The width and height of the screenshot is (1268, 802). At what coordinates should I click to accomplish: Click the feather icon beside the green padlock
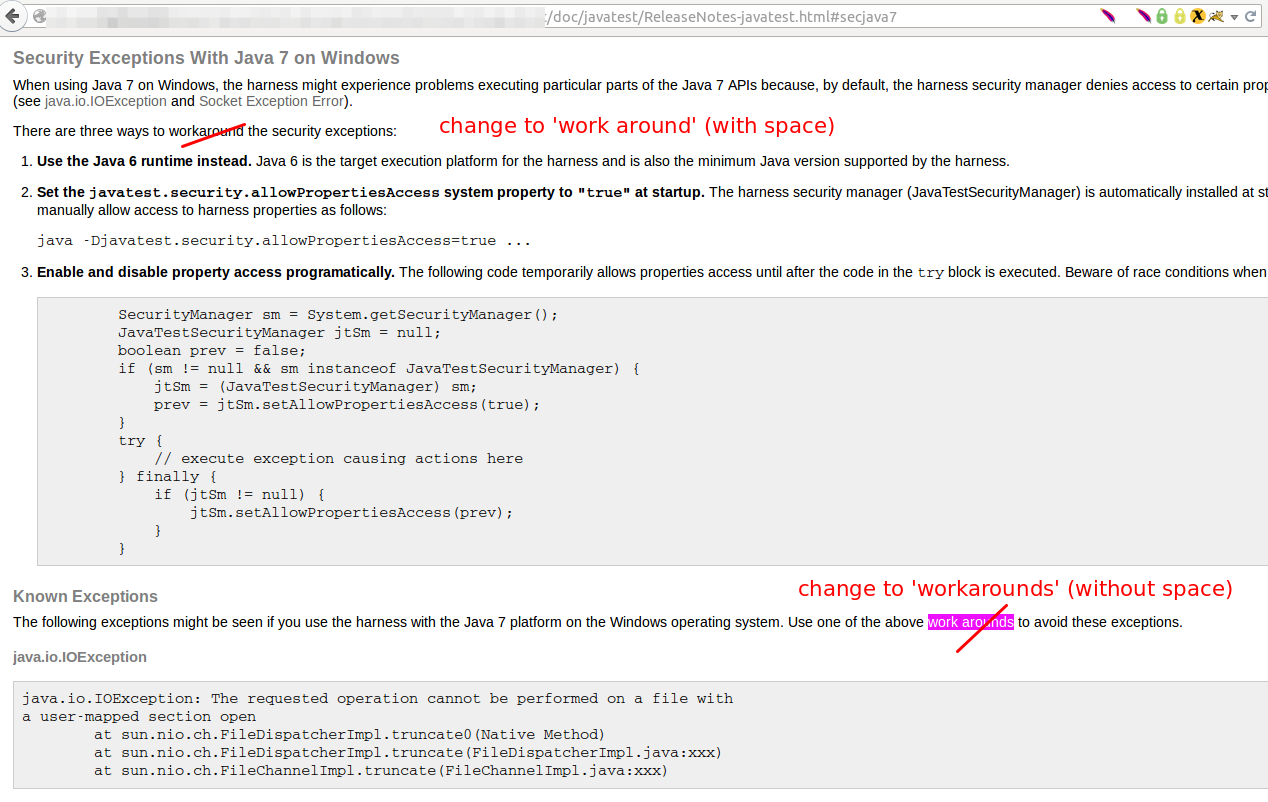coord(1143,16)
